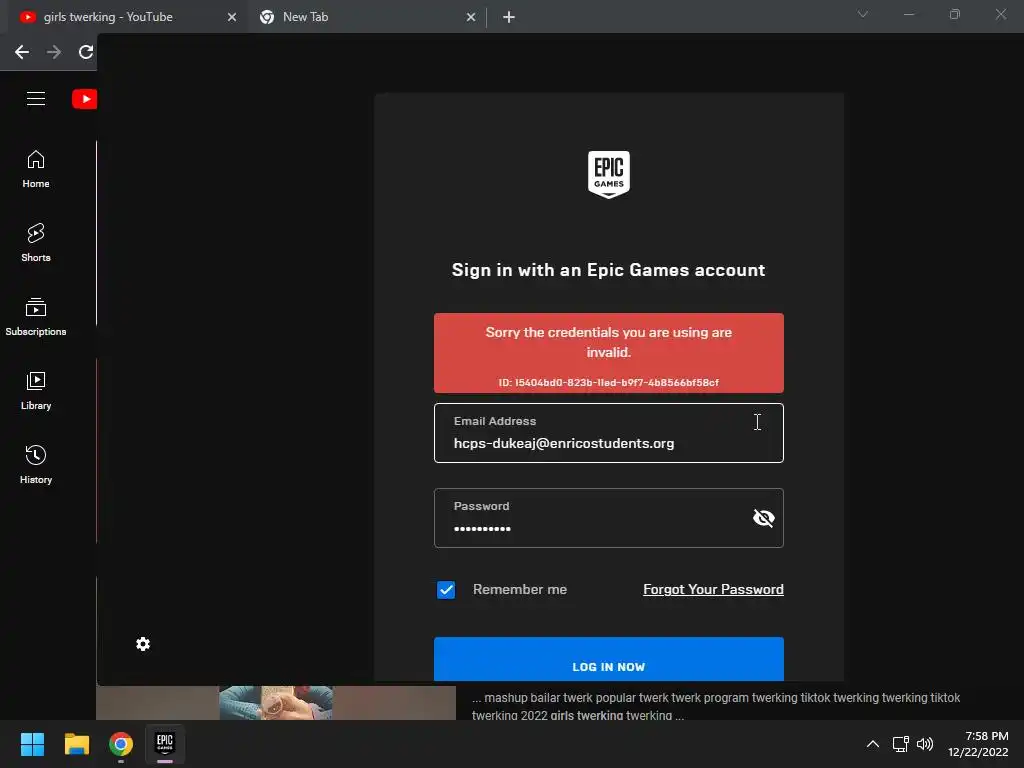The width and height of the screenshot is (1024, 768).
Task: Click the invalid credentials error banner
Action: 609,353
